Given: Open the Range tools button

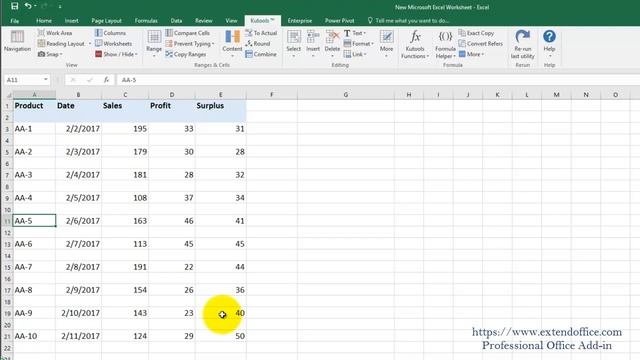Looking at the screenshot, I should point(154,43).
